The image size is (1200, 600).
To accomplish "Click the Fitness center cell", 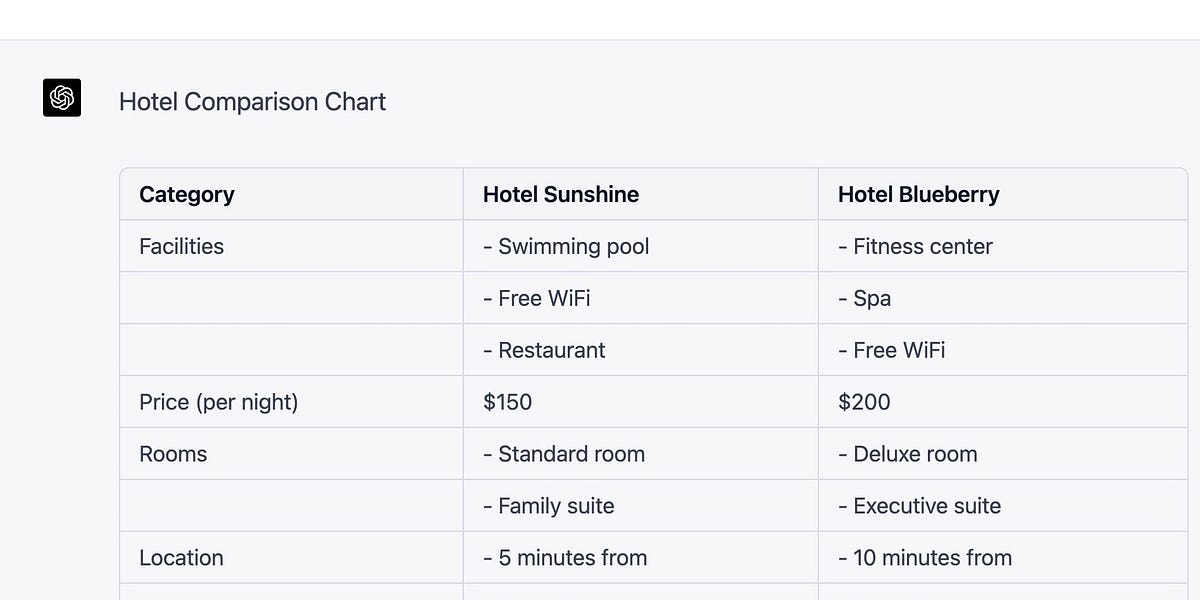I will point(915,246).
